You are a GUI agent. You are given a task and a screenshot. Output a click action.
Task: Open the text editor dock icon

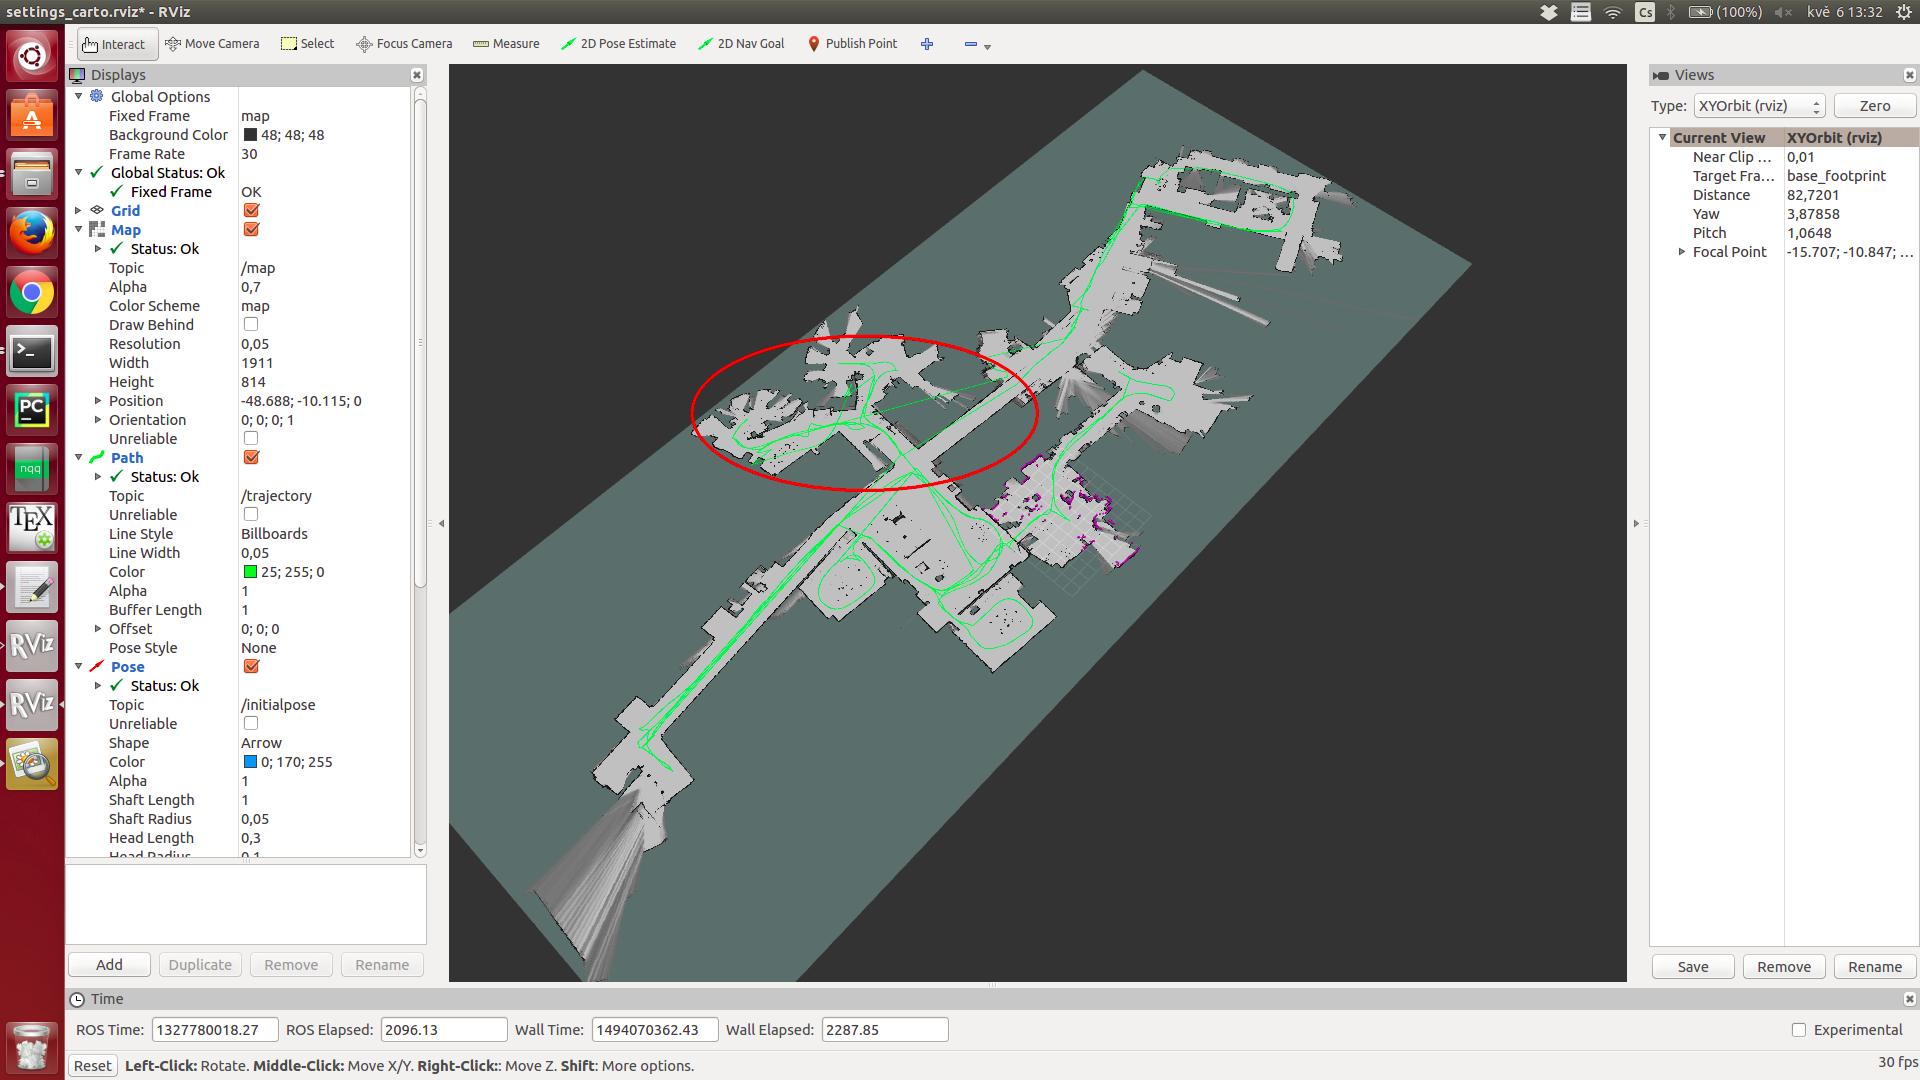tap(32, 587)
